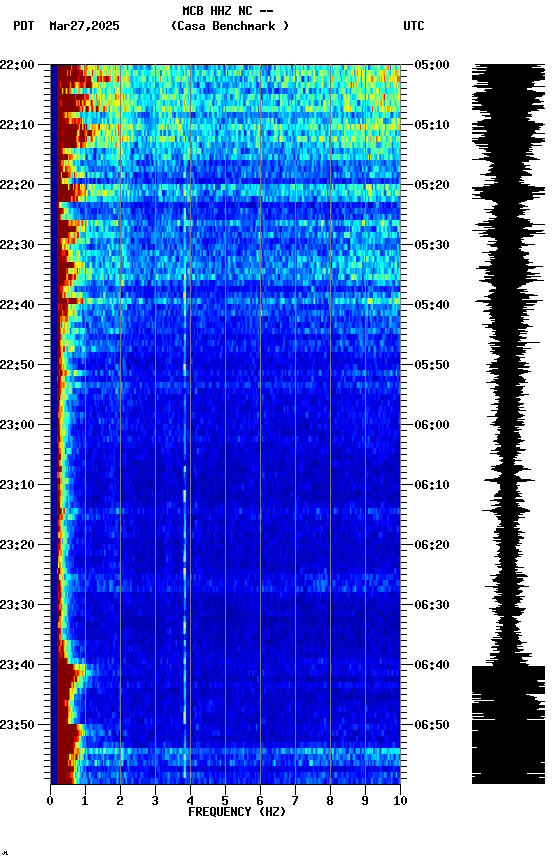Click the '23:30' PDT time label
The image size is (552, 864).
[x=17, y=606]
